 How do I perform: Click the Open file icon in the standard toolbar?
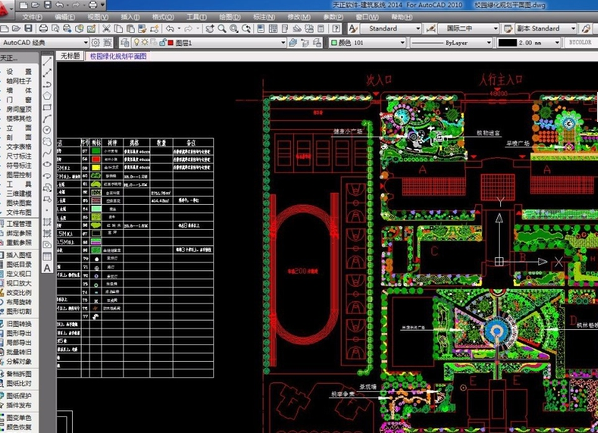(16, 29)
